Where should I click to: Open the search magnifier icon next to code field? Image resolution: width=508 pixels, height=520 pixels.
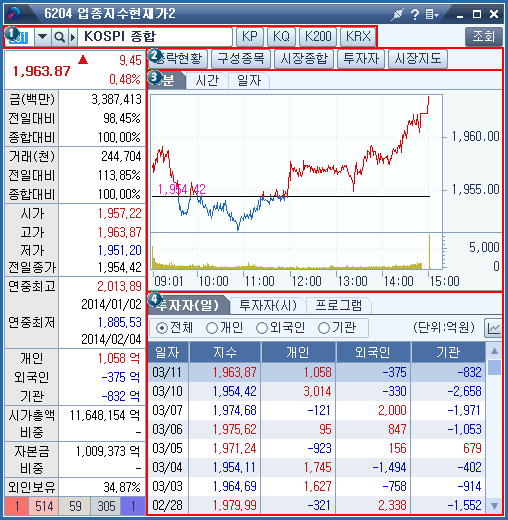(59, 37)
